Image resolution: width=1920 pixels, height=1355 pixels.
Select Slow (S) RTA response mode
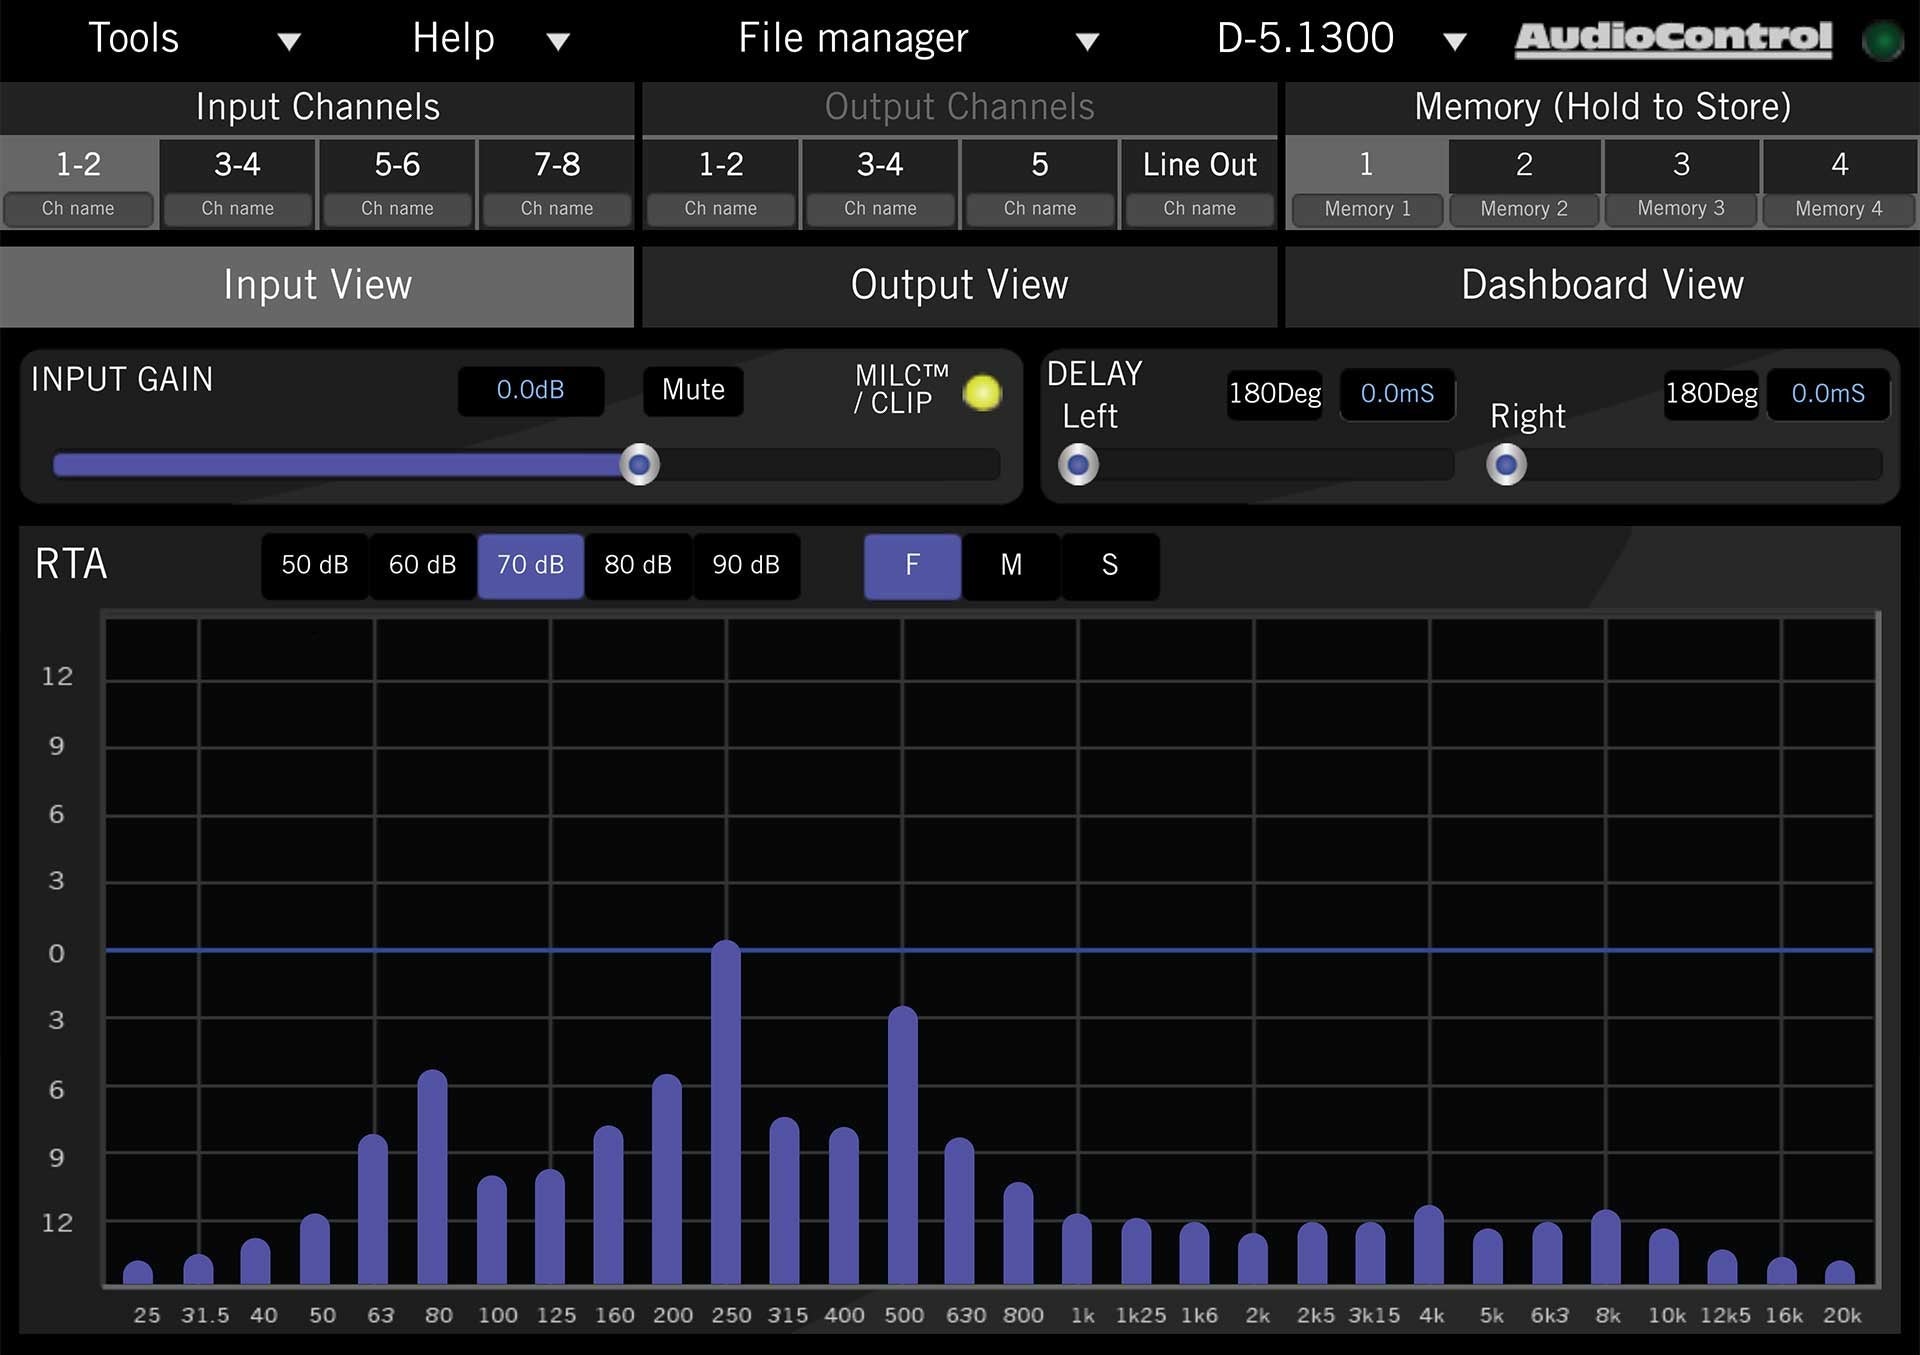click(1110, 566)
